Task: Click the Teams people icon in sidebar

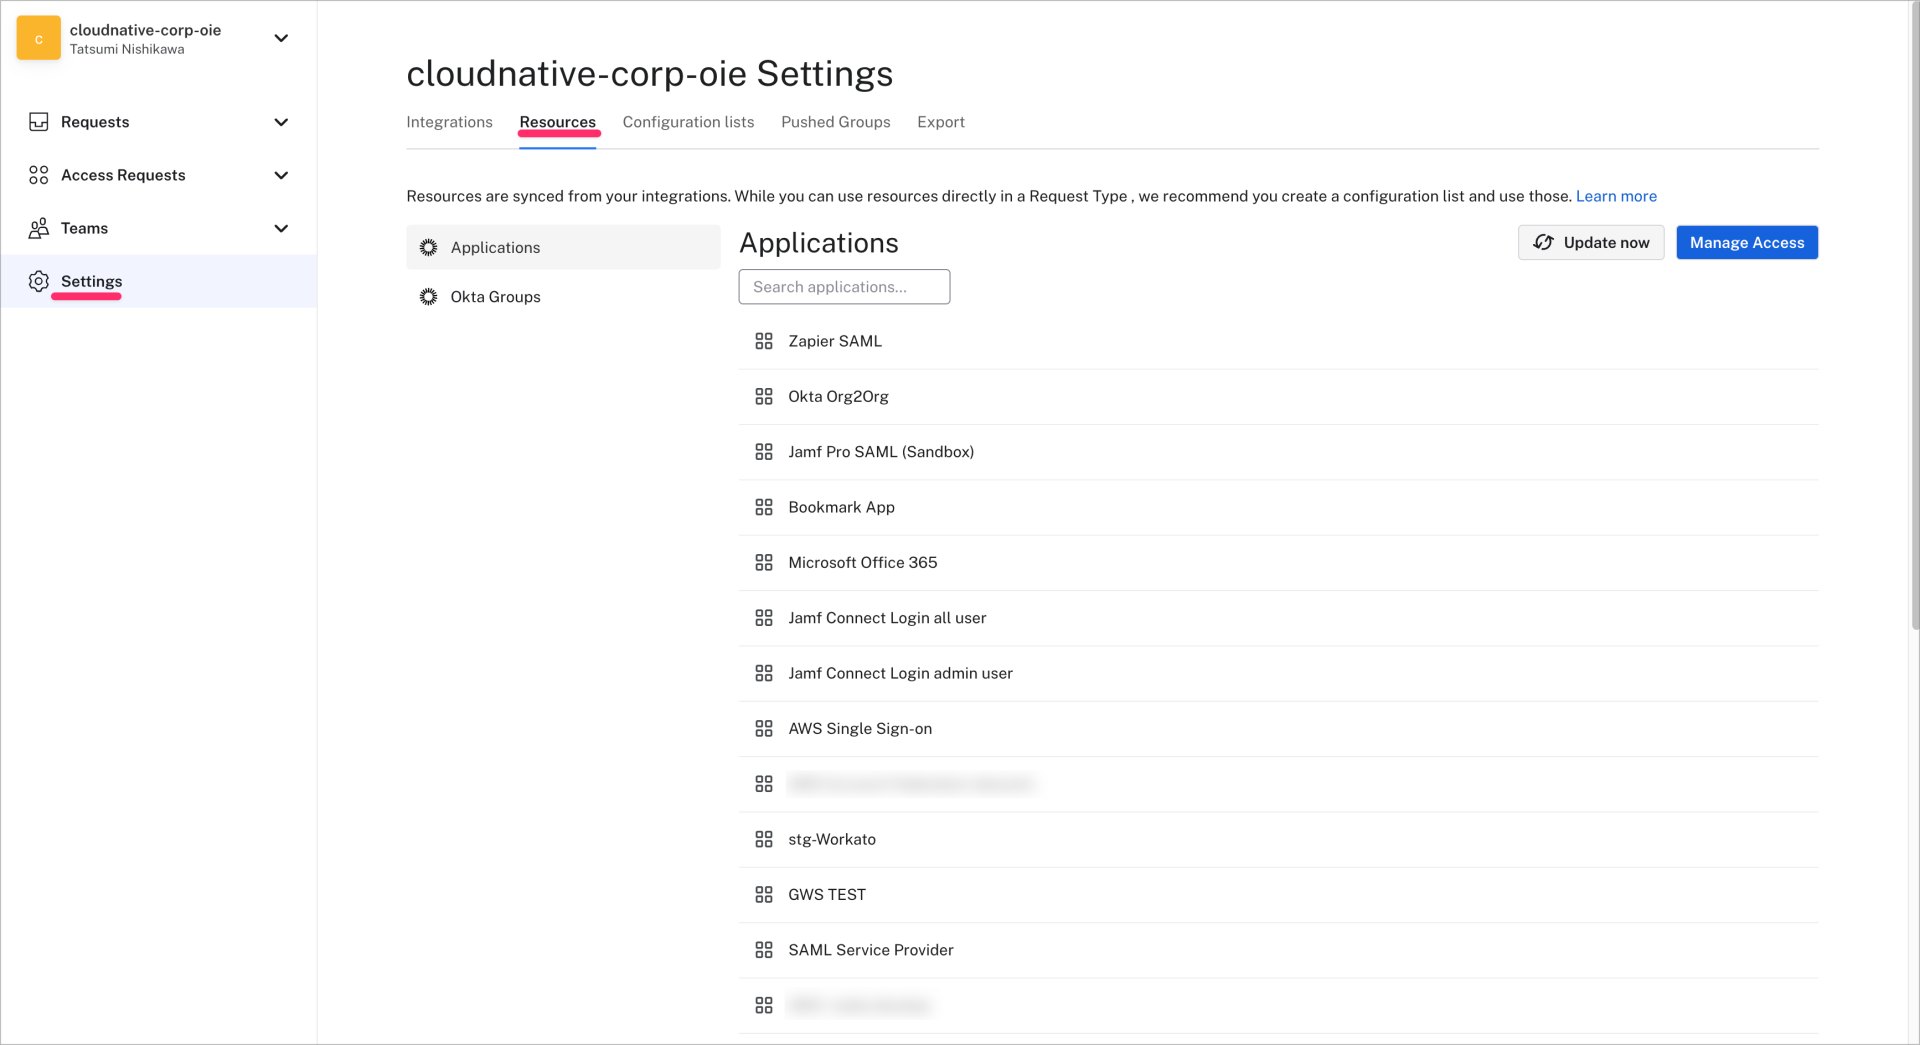Action: pos(39,228)
